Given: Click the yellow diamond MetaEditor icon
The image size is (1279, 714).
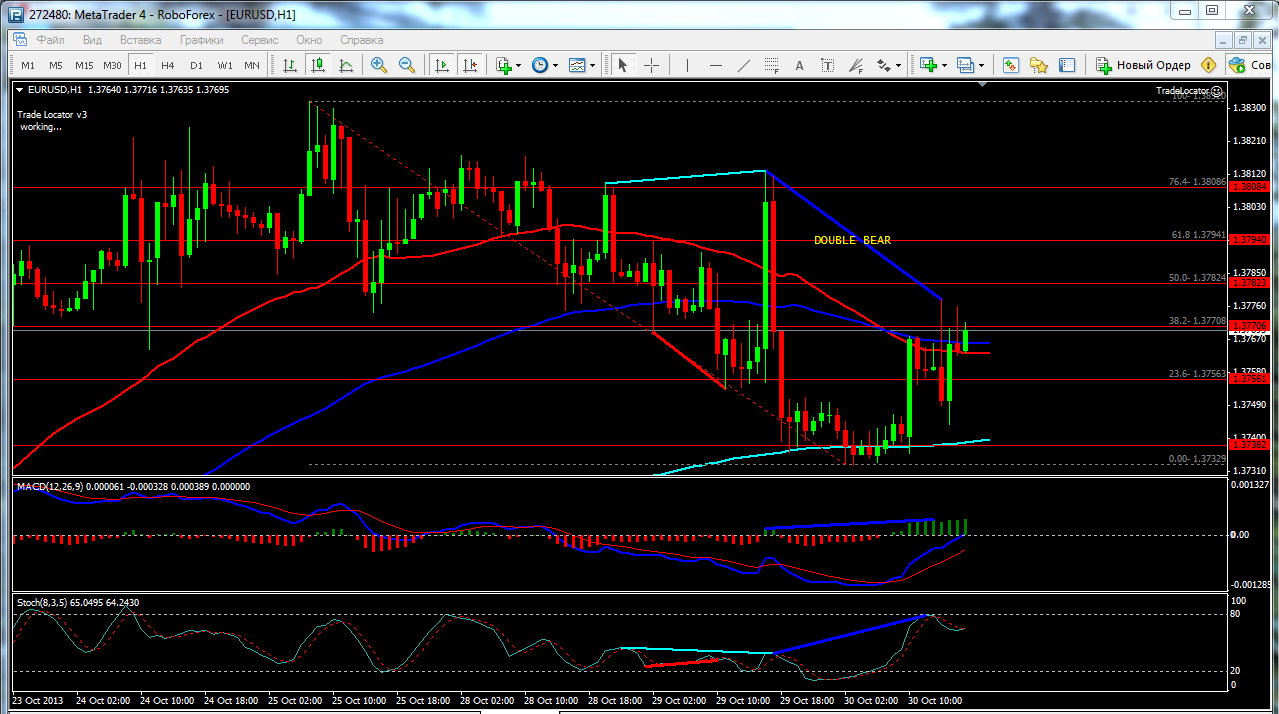Looking at the screenshot, I should click(x=1209, y=65).
